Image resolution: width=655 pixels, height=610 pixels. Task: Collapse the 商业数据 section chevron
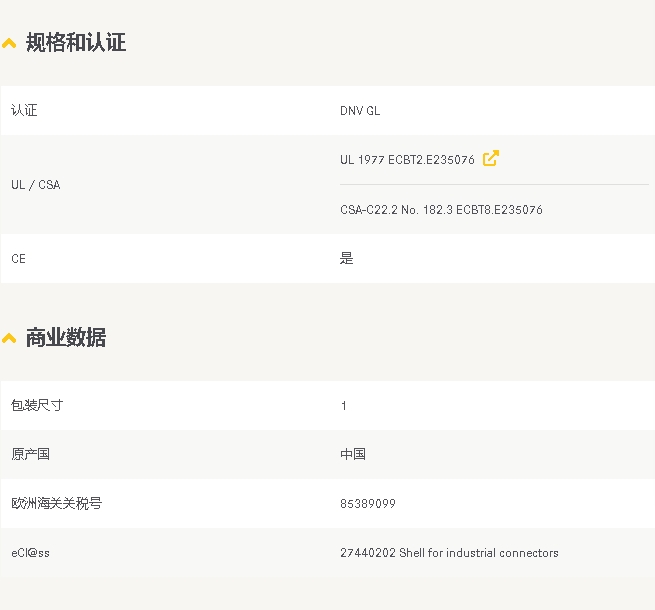pyautogui.click(x=9, y=338)
